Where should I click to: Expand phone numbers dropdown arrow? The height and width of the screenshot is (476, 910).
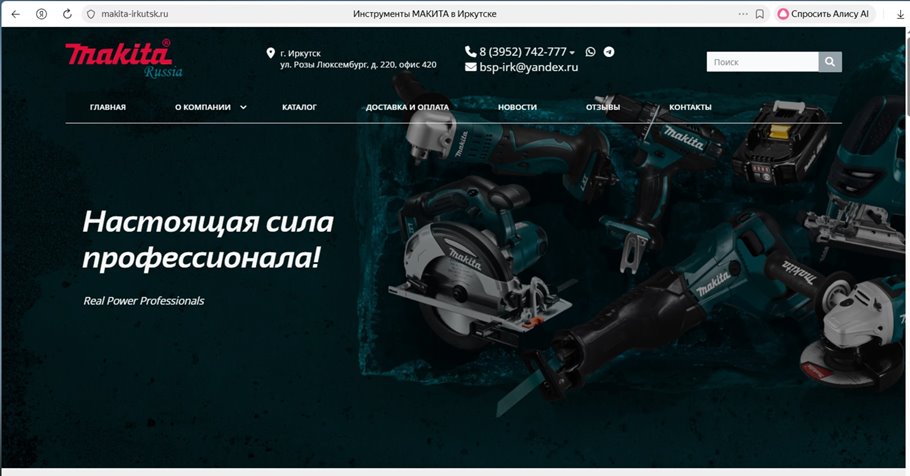coord(572,53)
